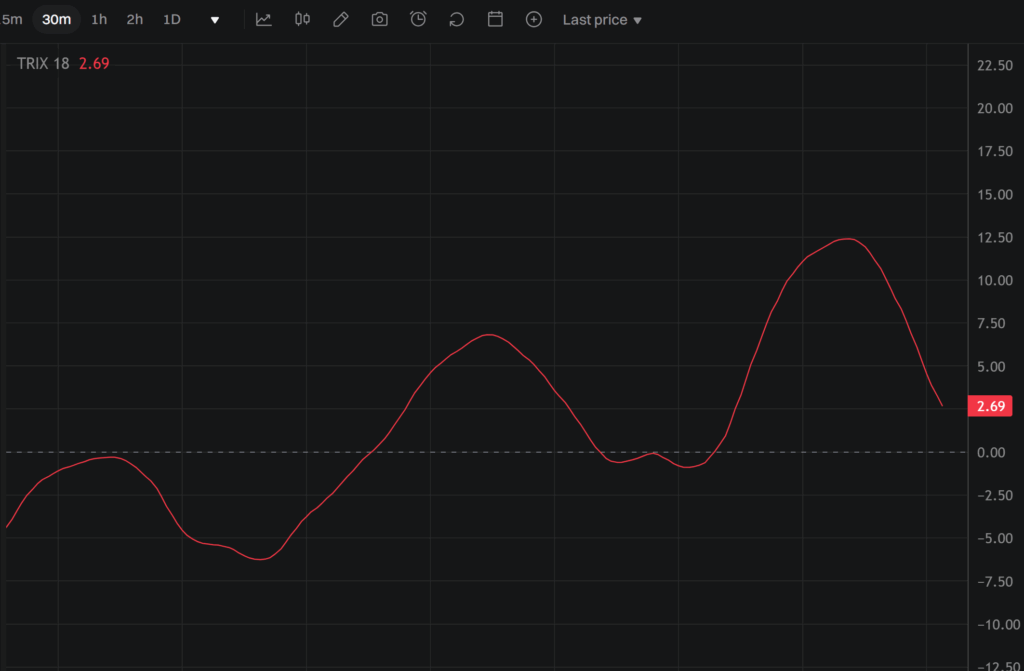This screenshot has height=671, width=1024.
Task: Select the pencil drawing tool
Action: (x=341, y=19)
